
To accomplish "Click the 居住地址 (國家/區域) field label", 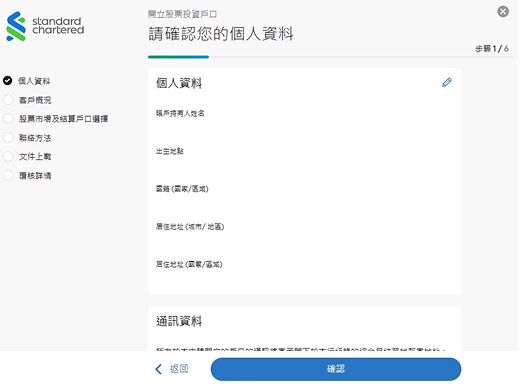I will (189, 265).
